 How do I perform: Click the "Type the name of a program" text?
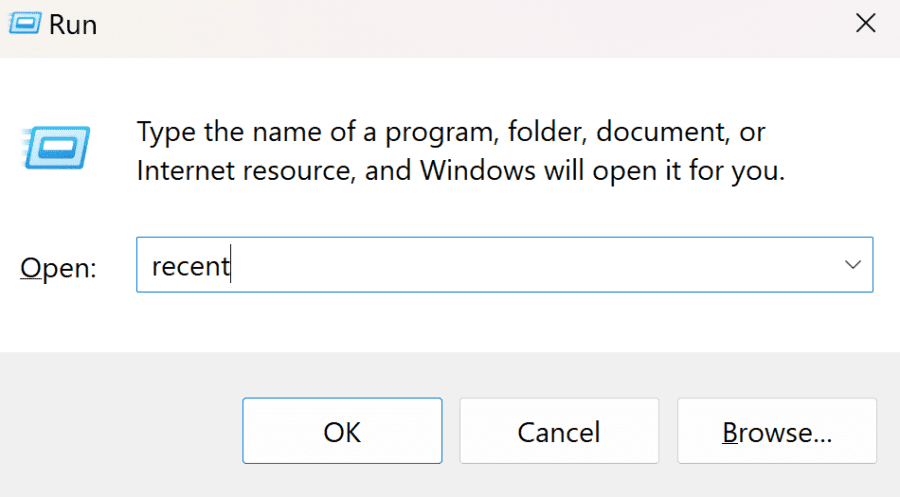[316, 132]
